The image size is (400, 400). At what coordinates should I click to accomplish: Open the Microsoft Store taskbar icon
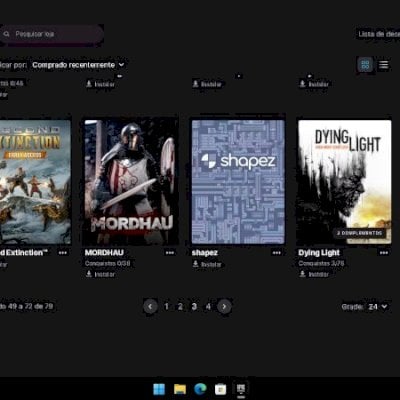220,389
